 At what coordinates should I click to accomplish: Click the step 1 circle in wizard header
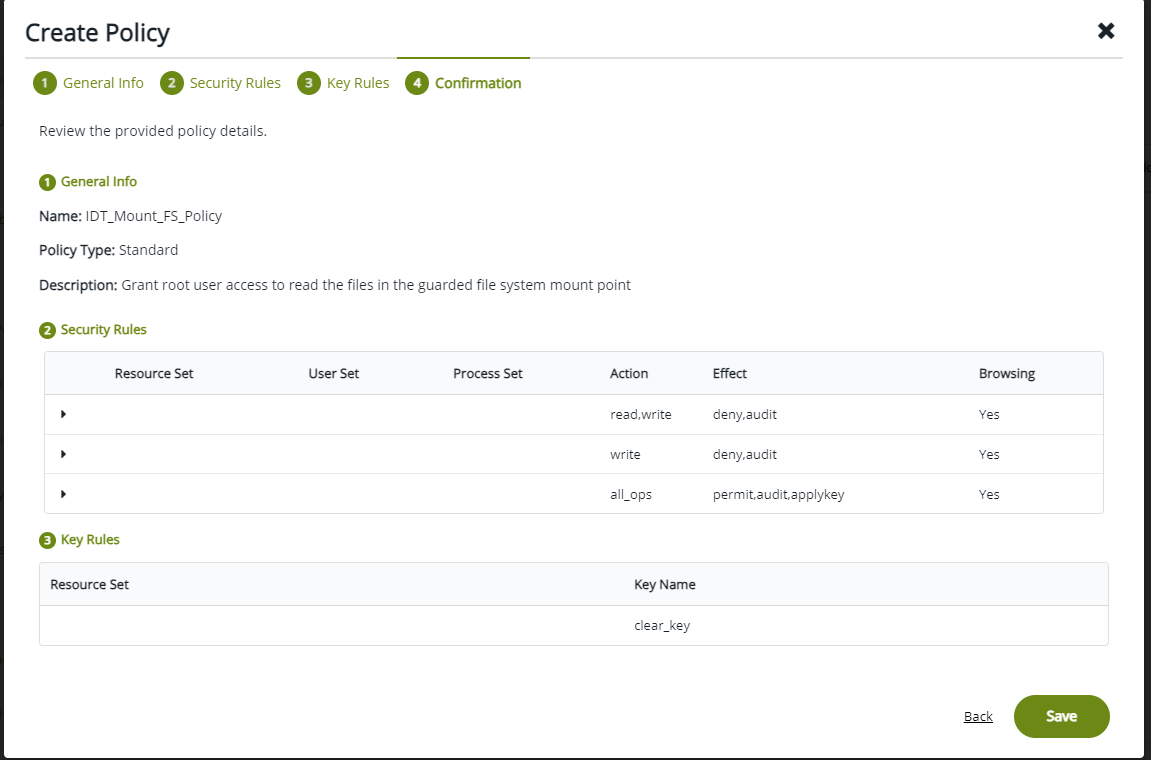pyautogui.click(x=44, y=83)
